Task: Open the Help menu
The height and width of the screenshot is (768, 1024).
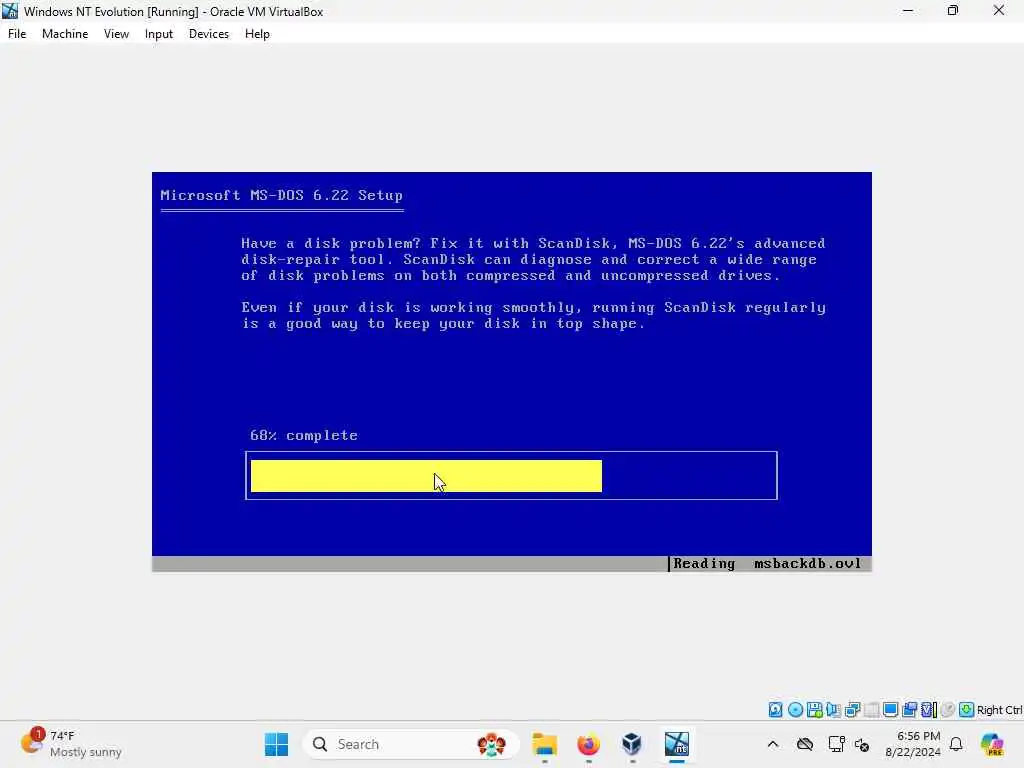Action: [257, 34]
